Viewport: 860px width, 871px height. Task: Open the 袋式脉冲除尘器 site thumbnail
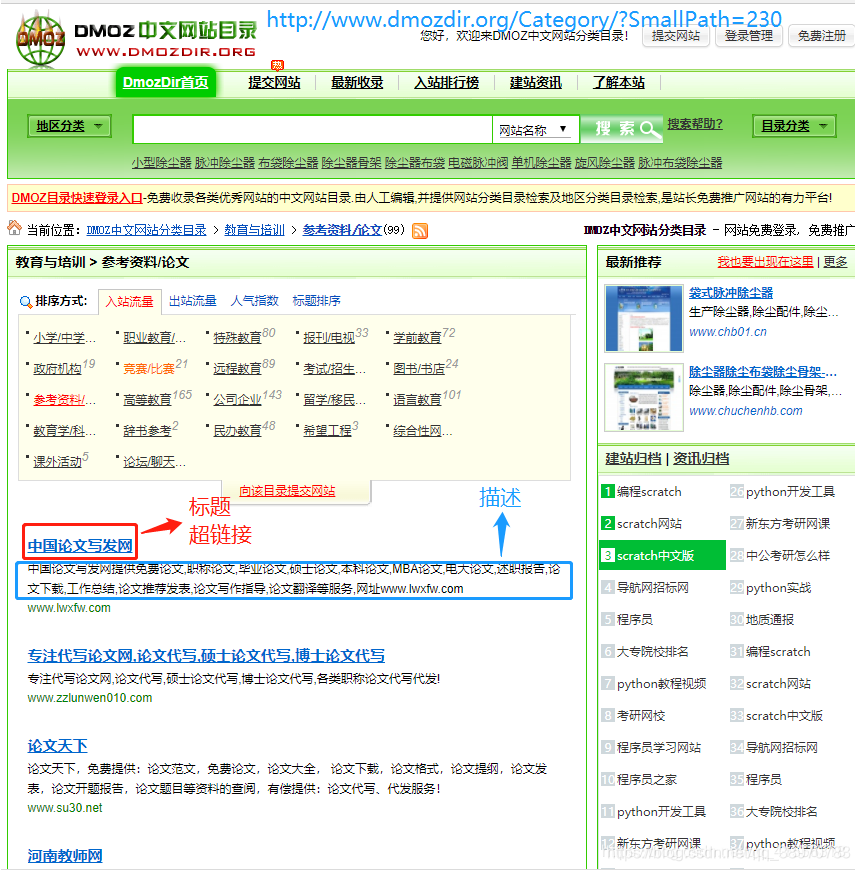[x=644, y=318]
